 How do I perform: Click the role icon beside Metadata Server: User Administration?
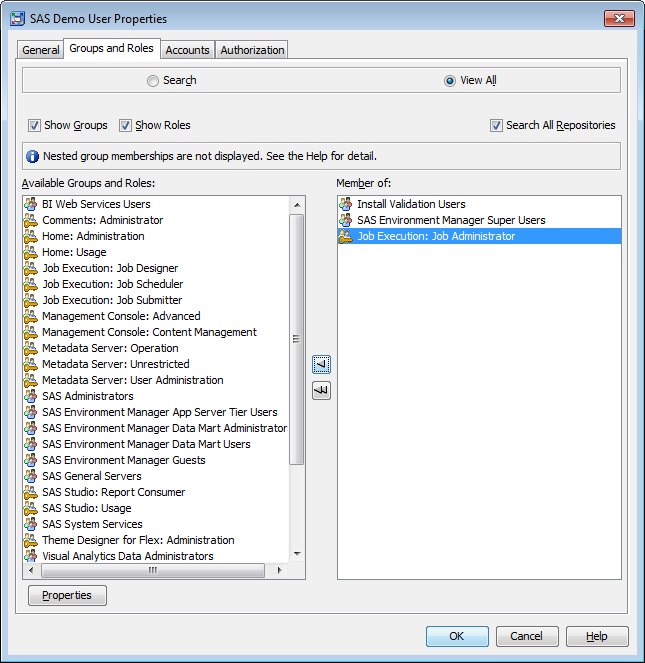tap(31, 381)
